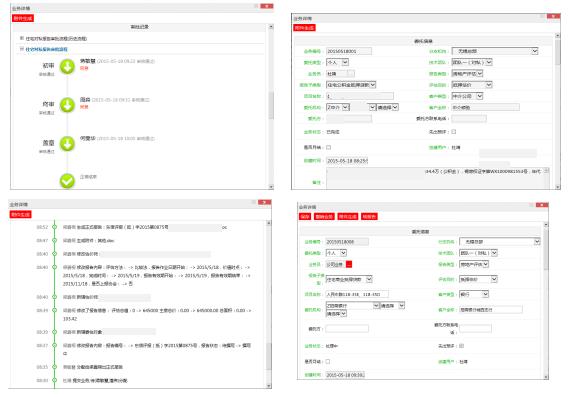This screenshot has width=569, height=397.
Task: Click the scroll-up arrow in the lower-right form window
Action: pos(546,225)
